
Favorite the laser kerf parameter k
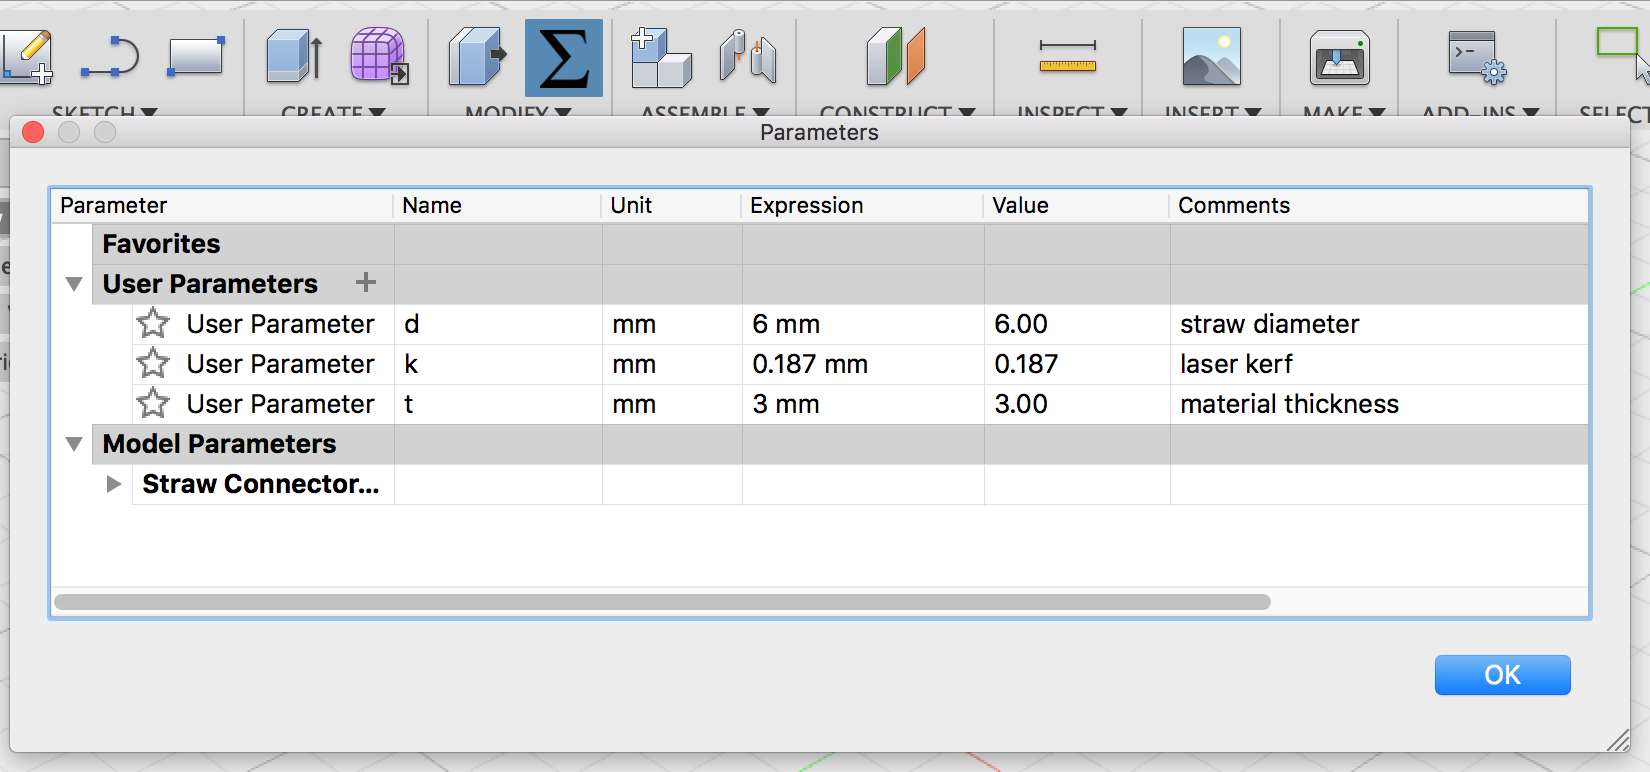[153, 364]
